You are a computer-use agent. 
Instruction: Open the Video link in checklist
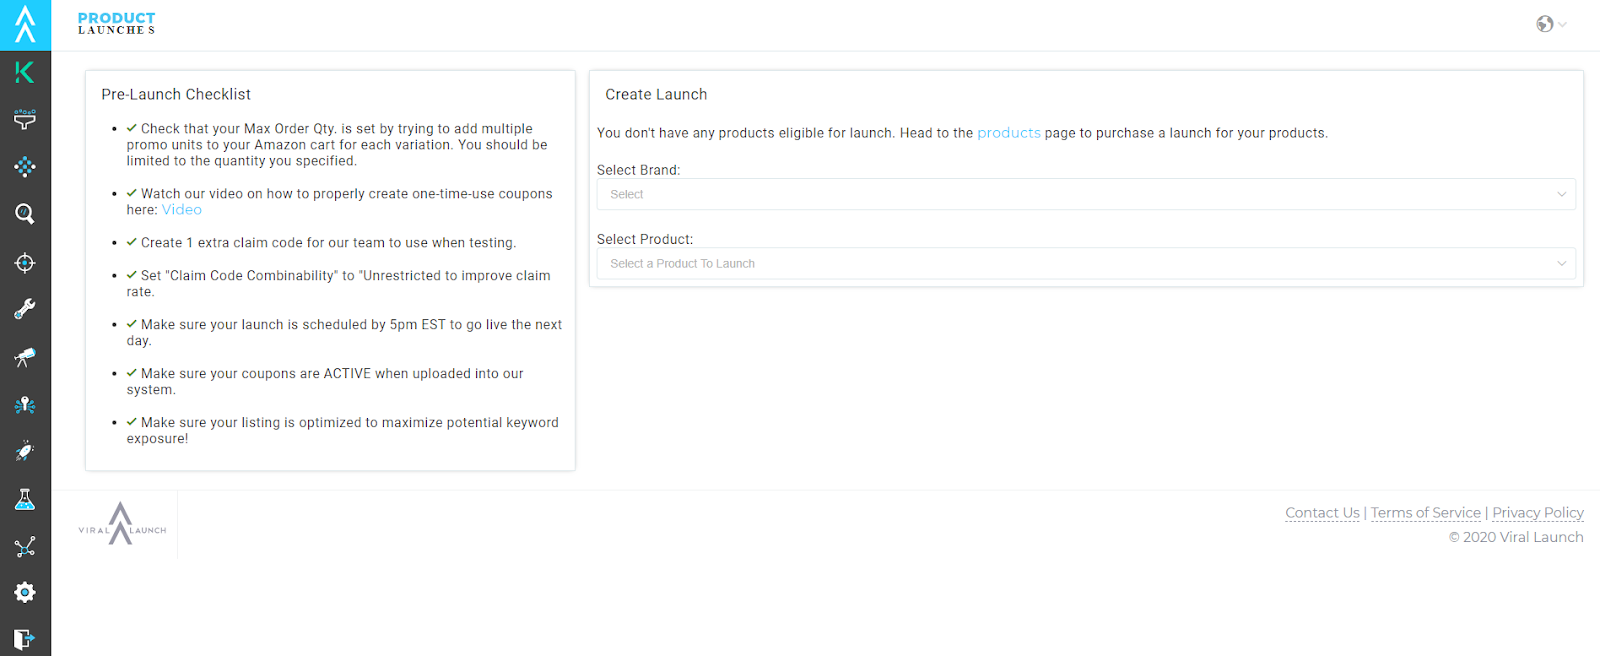tap(182, 210)
